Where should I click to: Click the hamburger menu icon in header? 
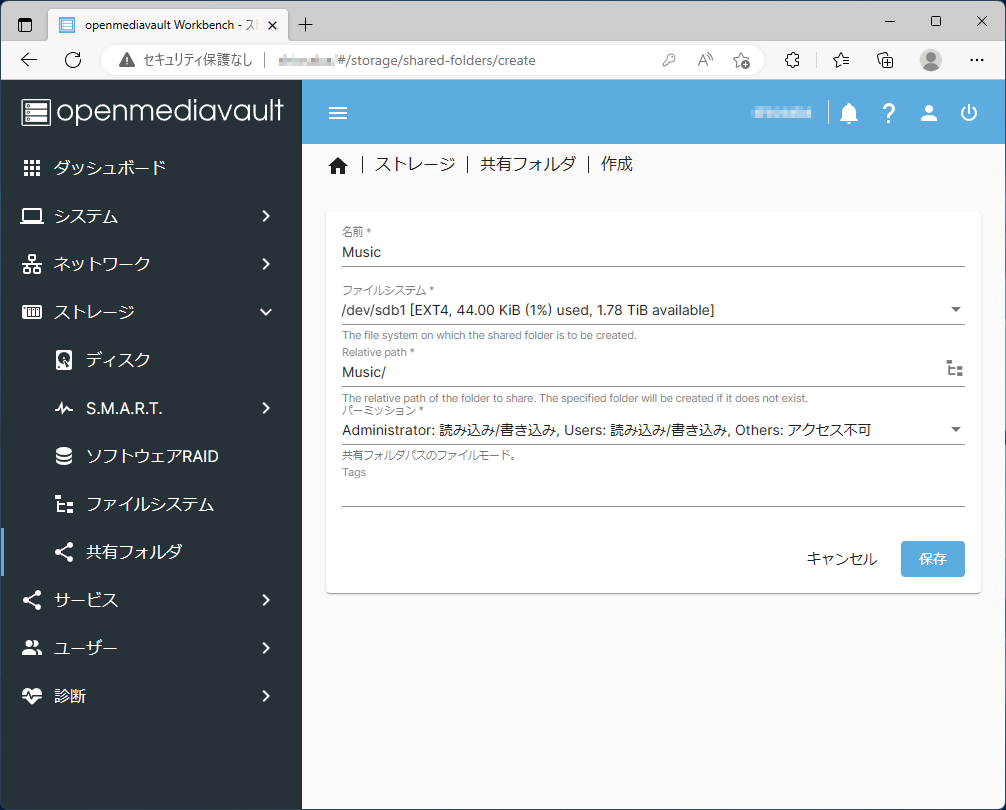point(338,113)
